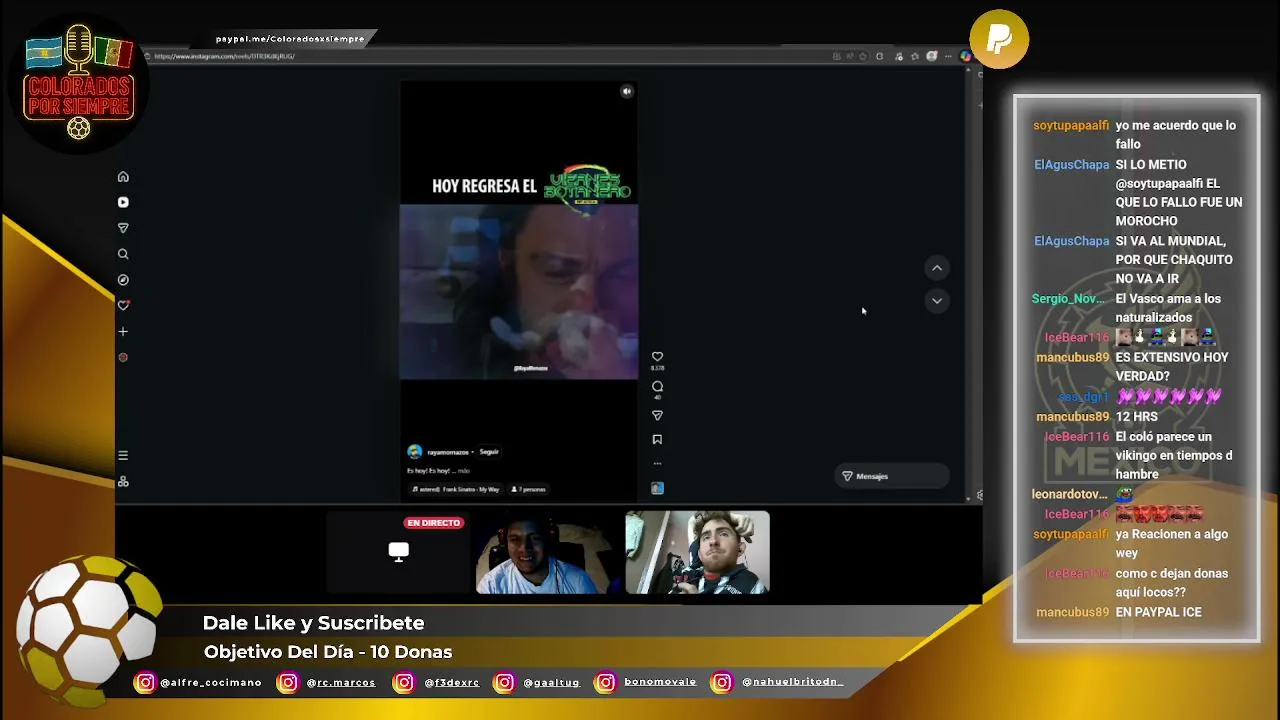Open profile avatar in Instagram sidebar
The height and width of the screenshot is (720, 1280).
pos(123,357)
